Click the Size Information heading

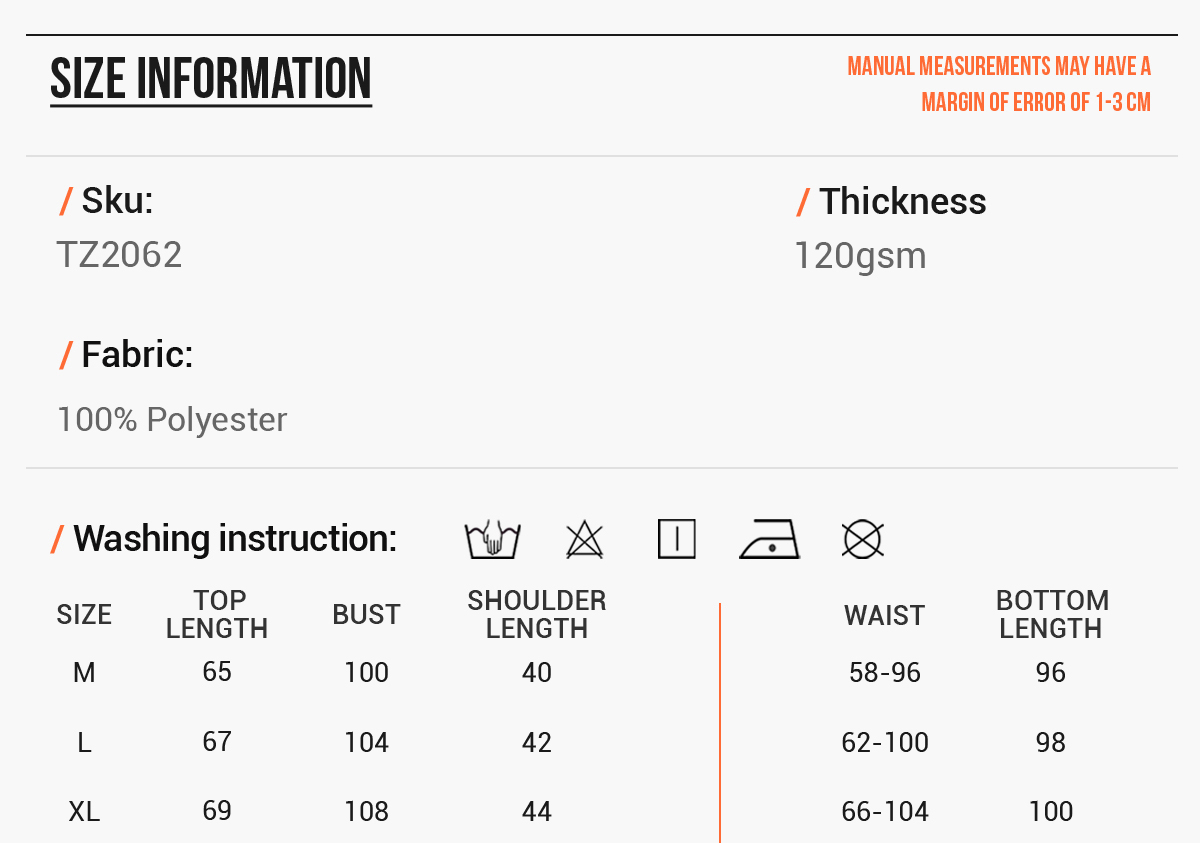point(211,80)
